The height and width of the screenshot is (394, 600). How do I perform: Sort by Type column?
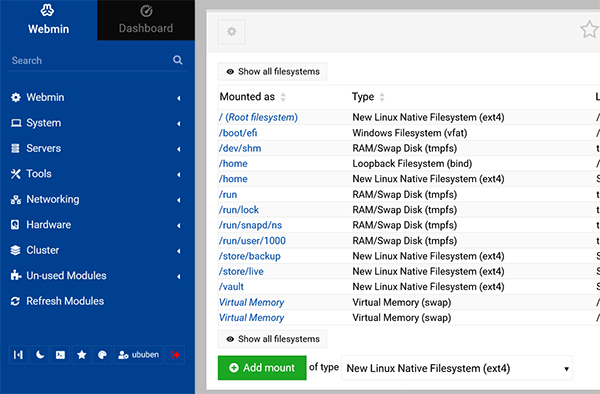pos(368,97)
